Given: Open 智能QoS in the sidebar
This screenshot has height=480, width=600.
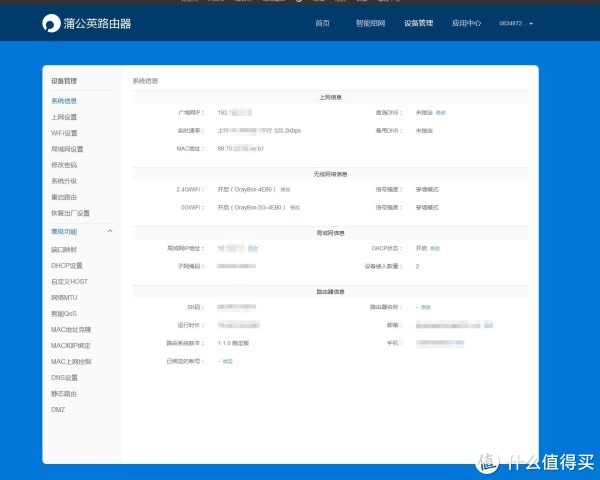Looking at the screenshot, I should (64, 313).
